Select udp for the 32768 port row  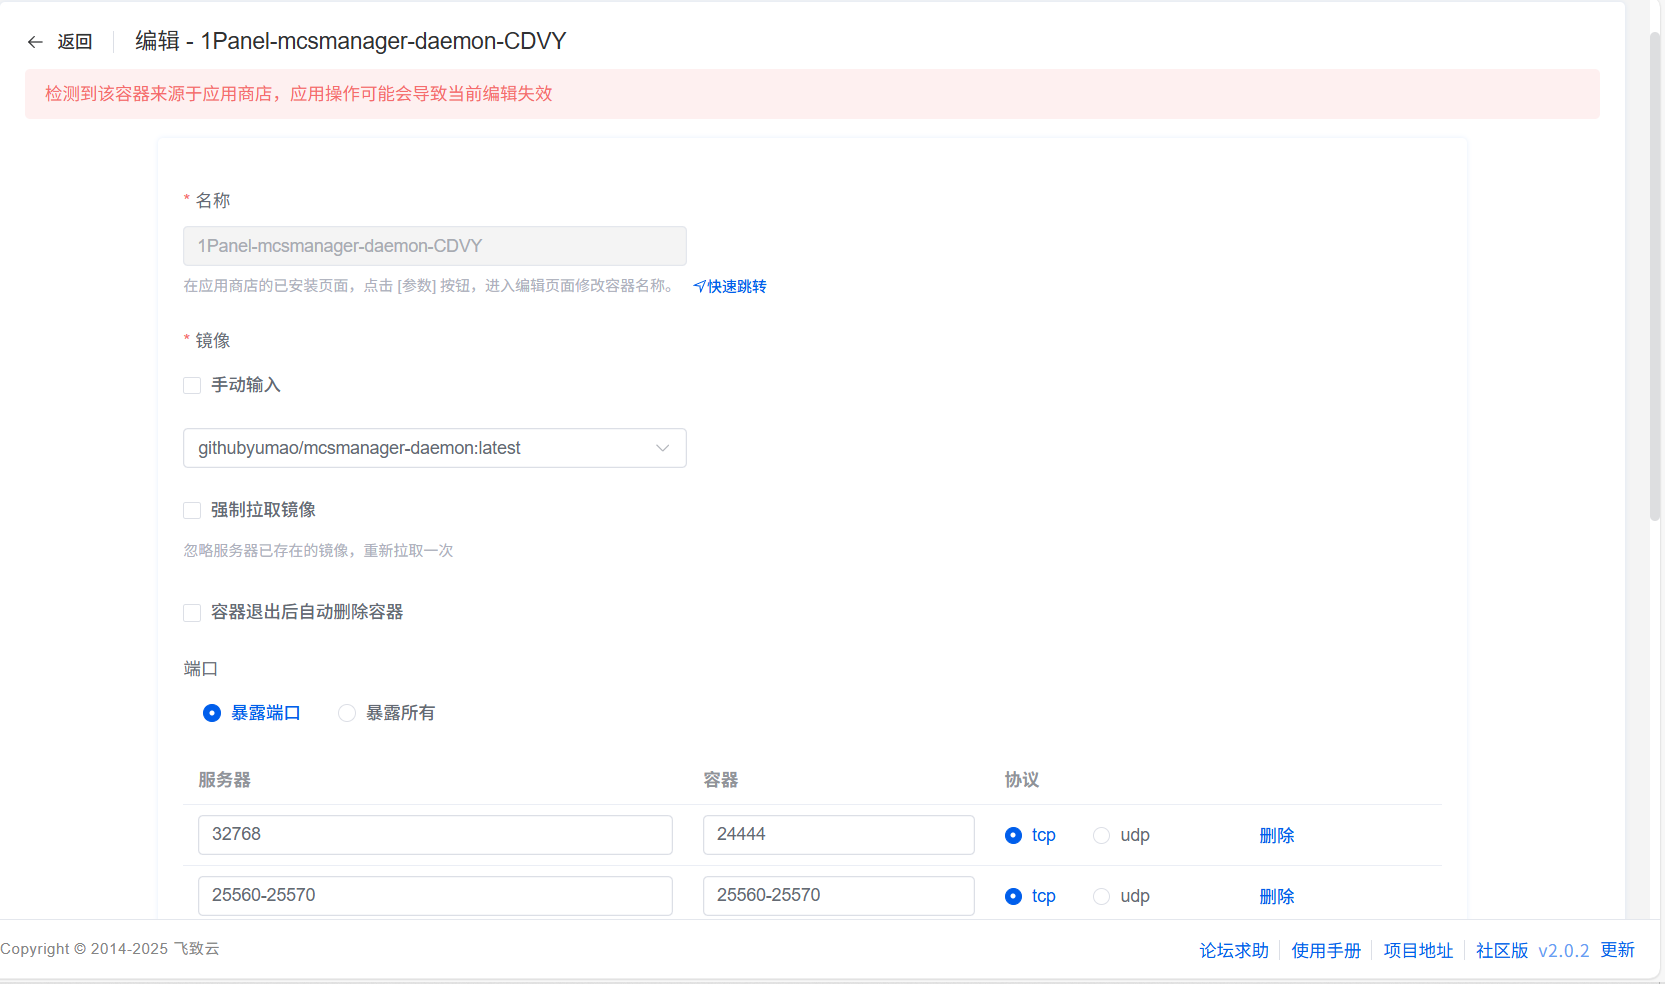coord(1102,836)
